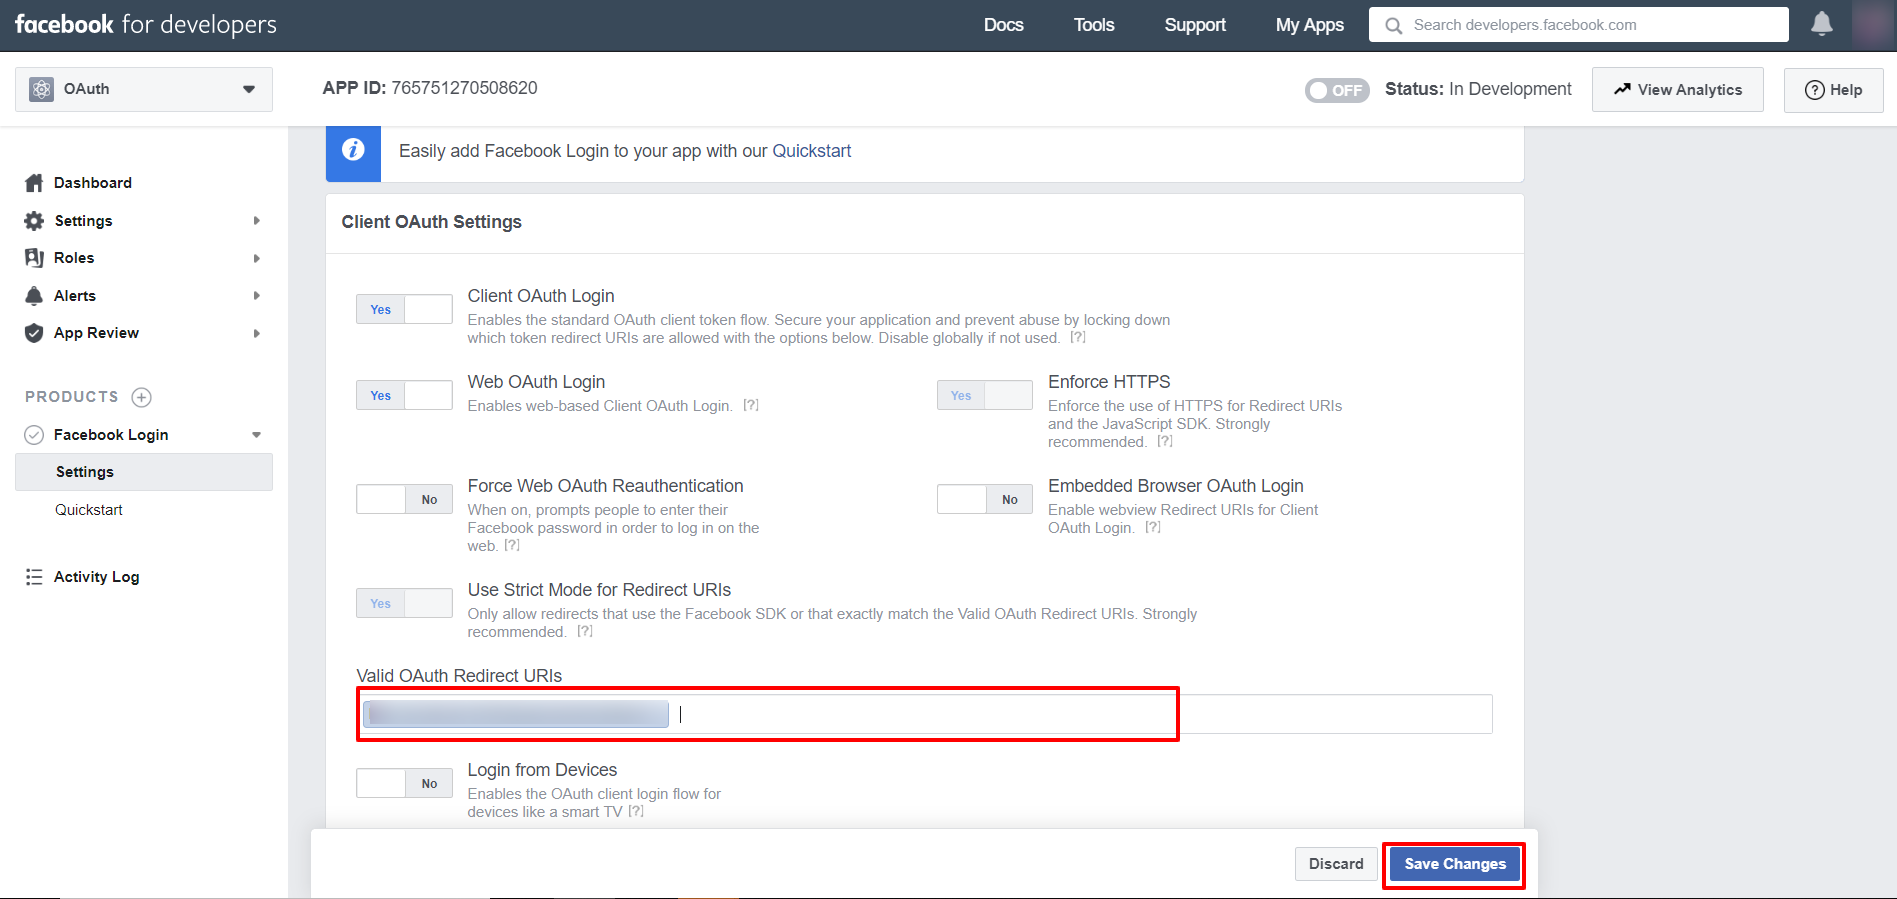This screenshot has height=899, width=1897.
Task: Click the Save Changes button
Action: [x=1455, y=865]
